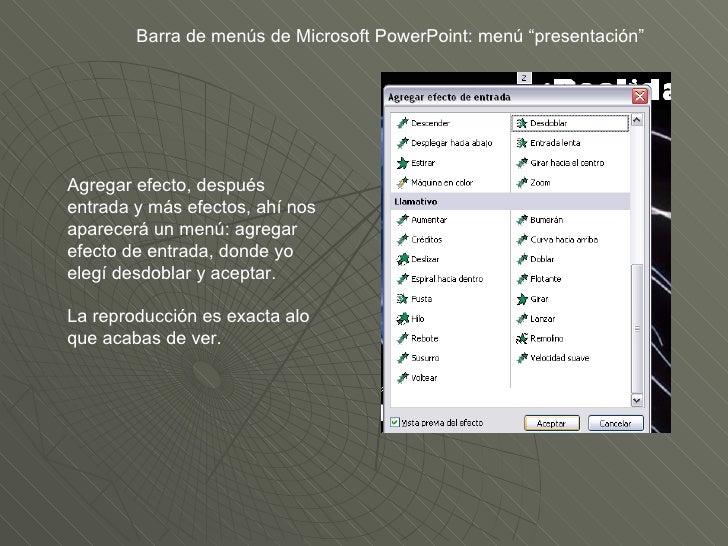The height and width of the screenshot is (546, 728).
Task: Click the Fusta effect star icon
Action: pos(403,299)
